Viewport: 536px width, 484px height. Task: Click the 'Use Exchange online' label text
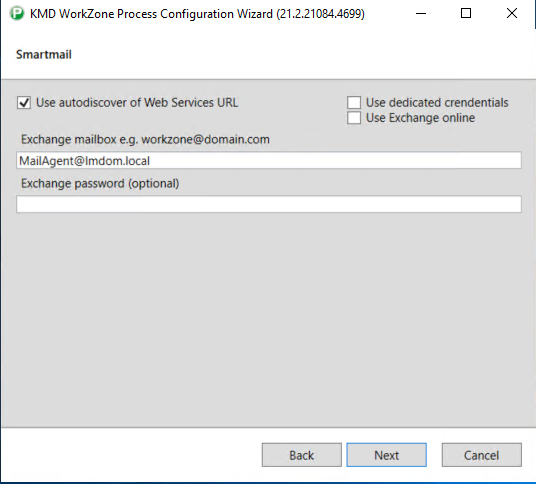pos(420,118)
